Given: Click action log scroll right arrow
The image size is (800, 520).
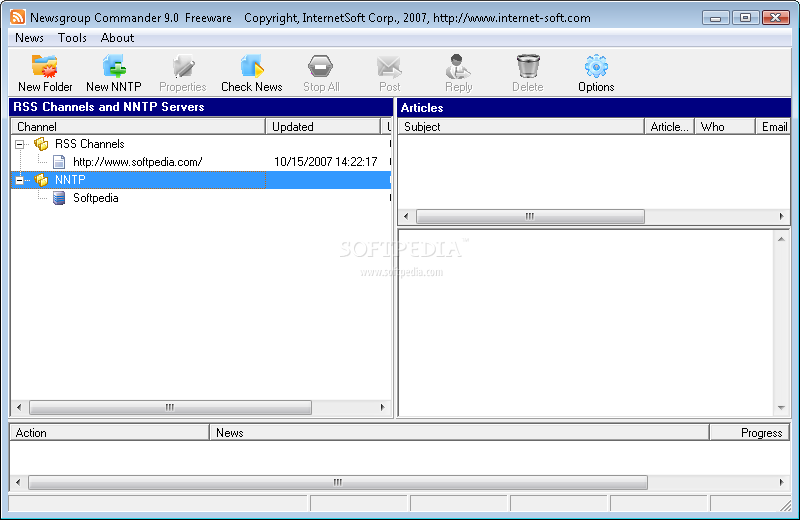Looking at the screenshot, I should 782,482.
